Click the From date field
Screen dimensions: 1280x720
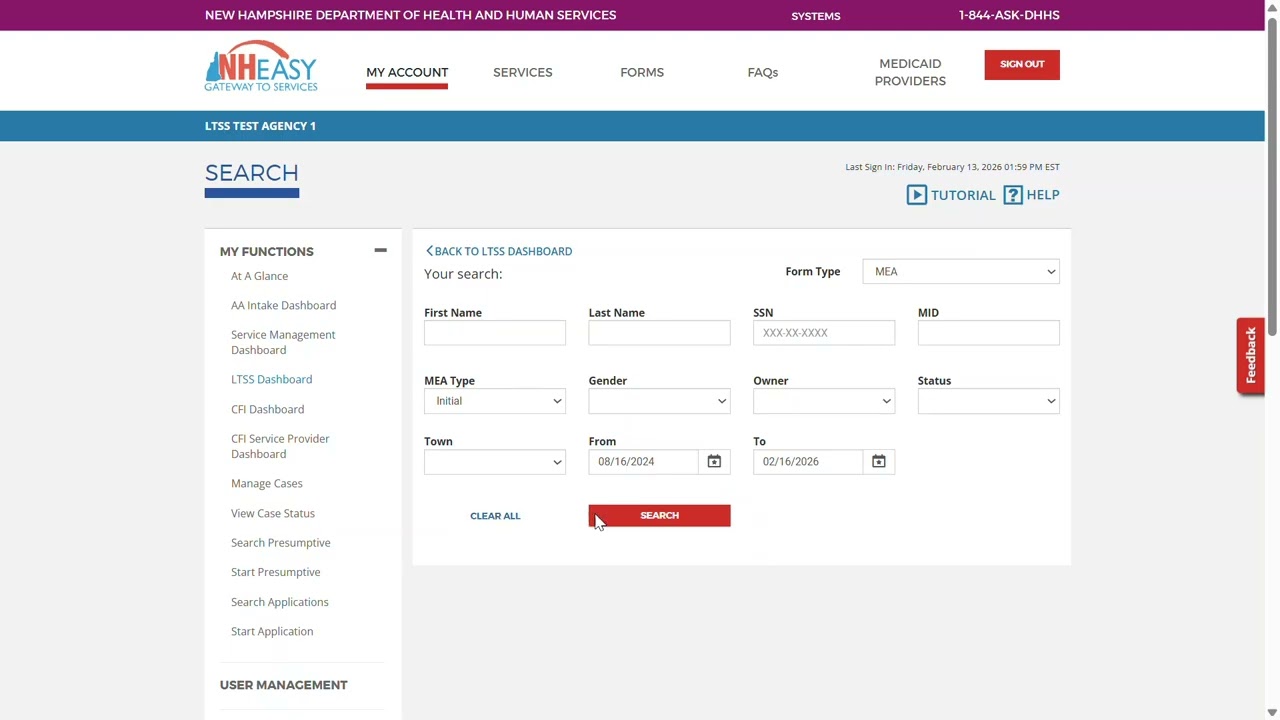[x=645, y=461]
